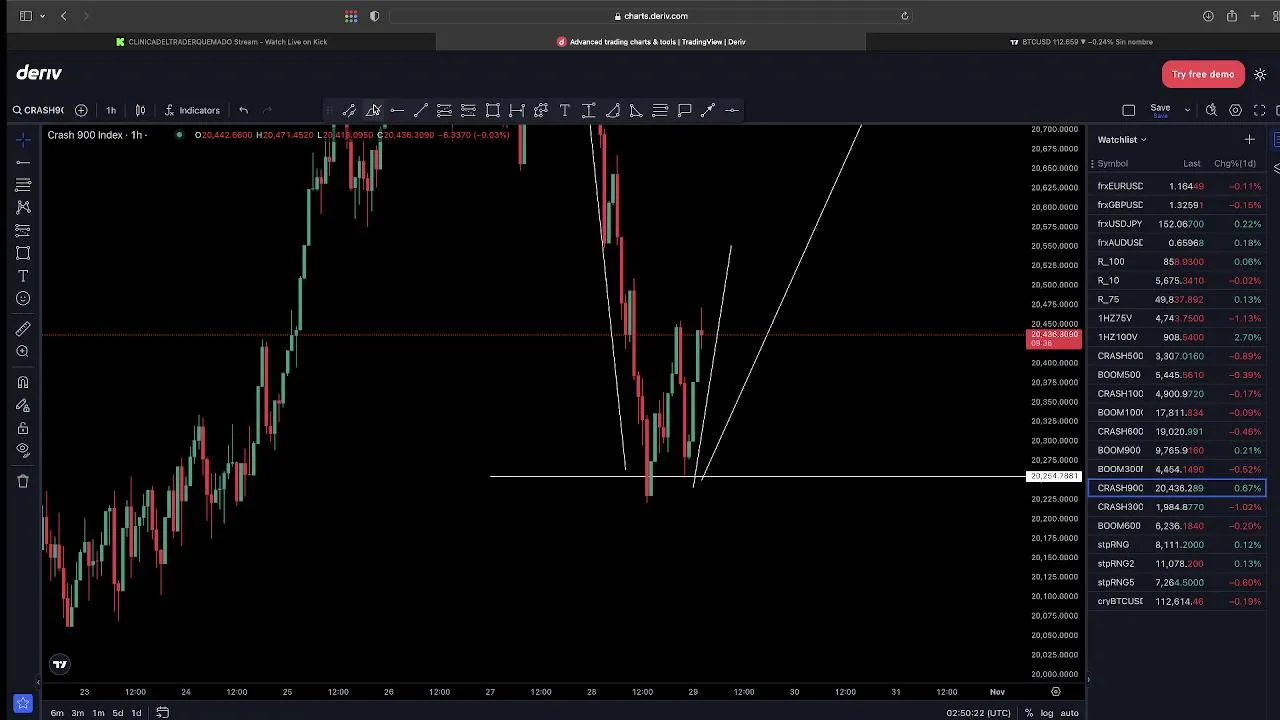Screen dimensions: 1280x720
Task: Click the Deriv logo
Action: [x=39, y=73]
